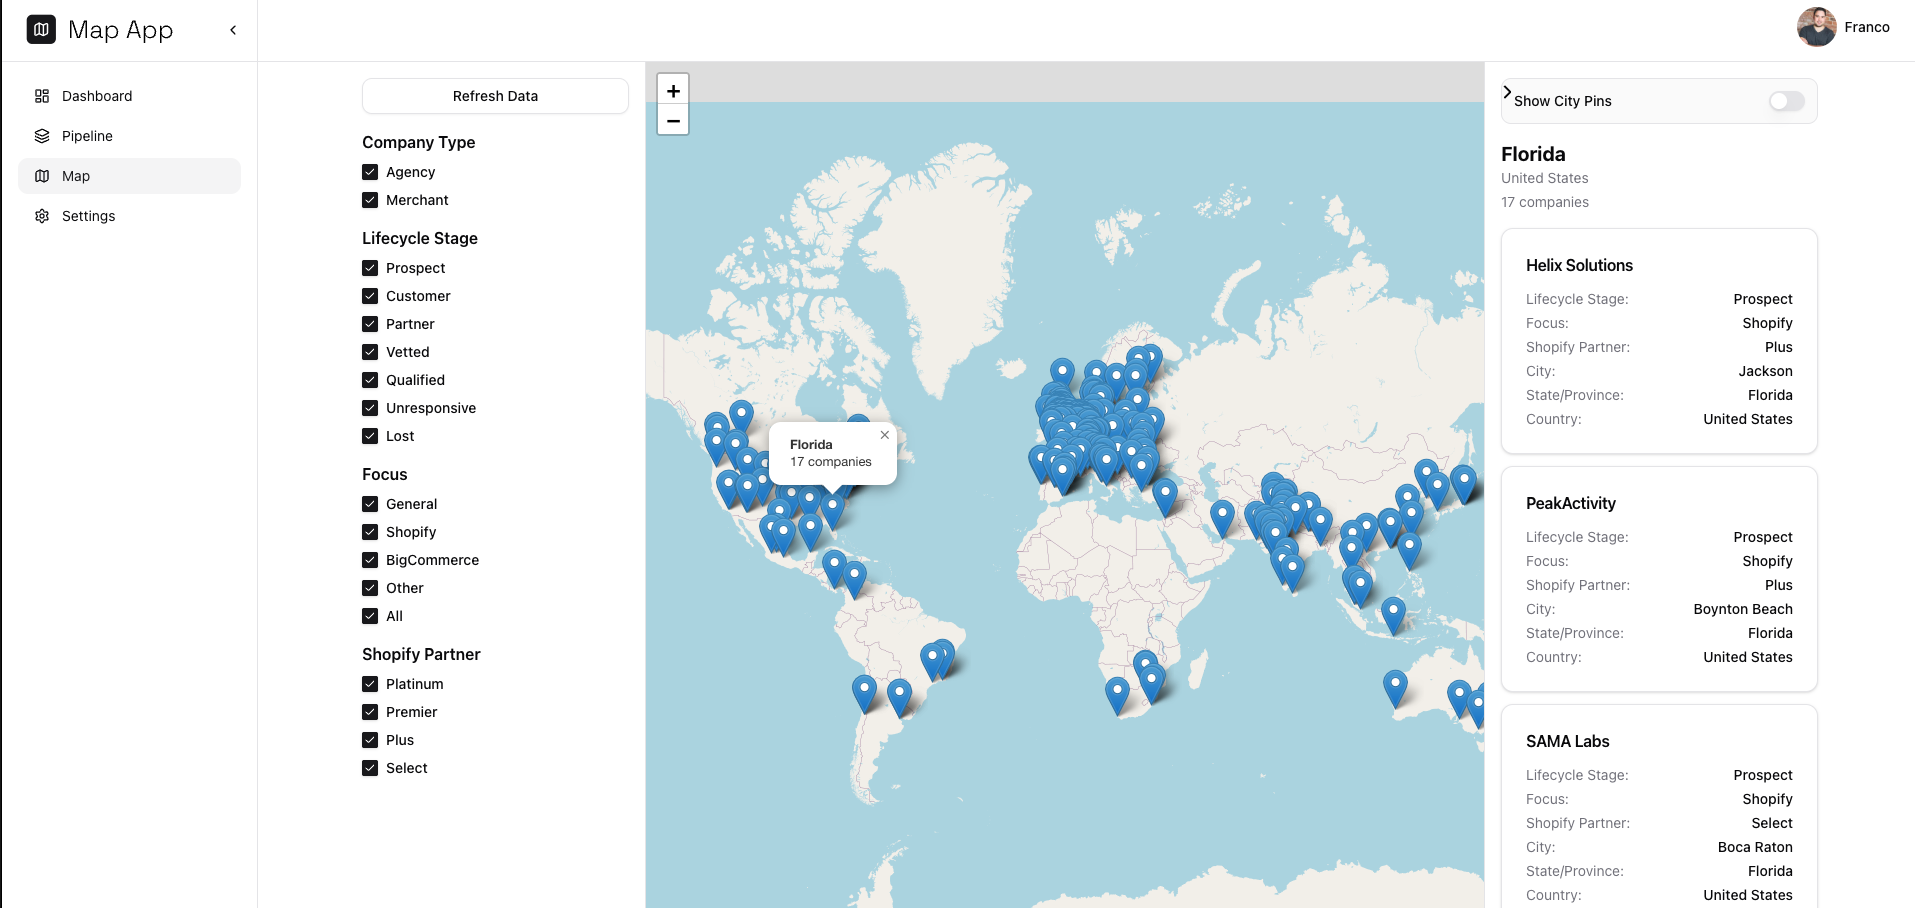This screenshot has width=1915, height=908.
Task: Collapse the right details panel chevron
Action: [1506, 91]
